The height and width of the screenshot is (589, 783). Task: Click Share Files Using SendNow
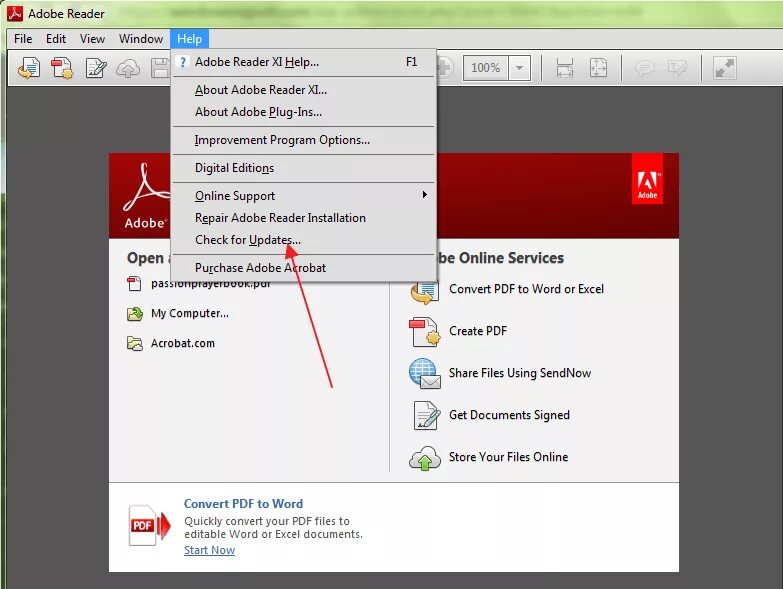(520, 373)
